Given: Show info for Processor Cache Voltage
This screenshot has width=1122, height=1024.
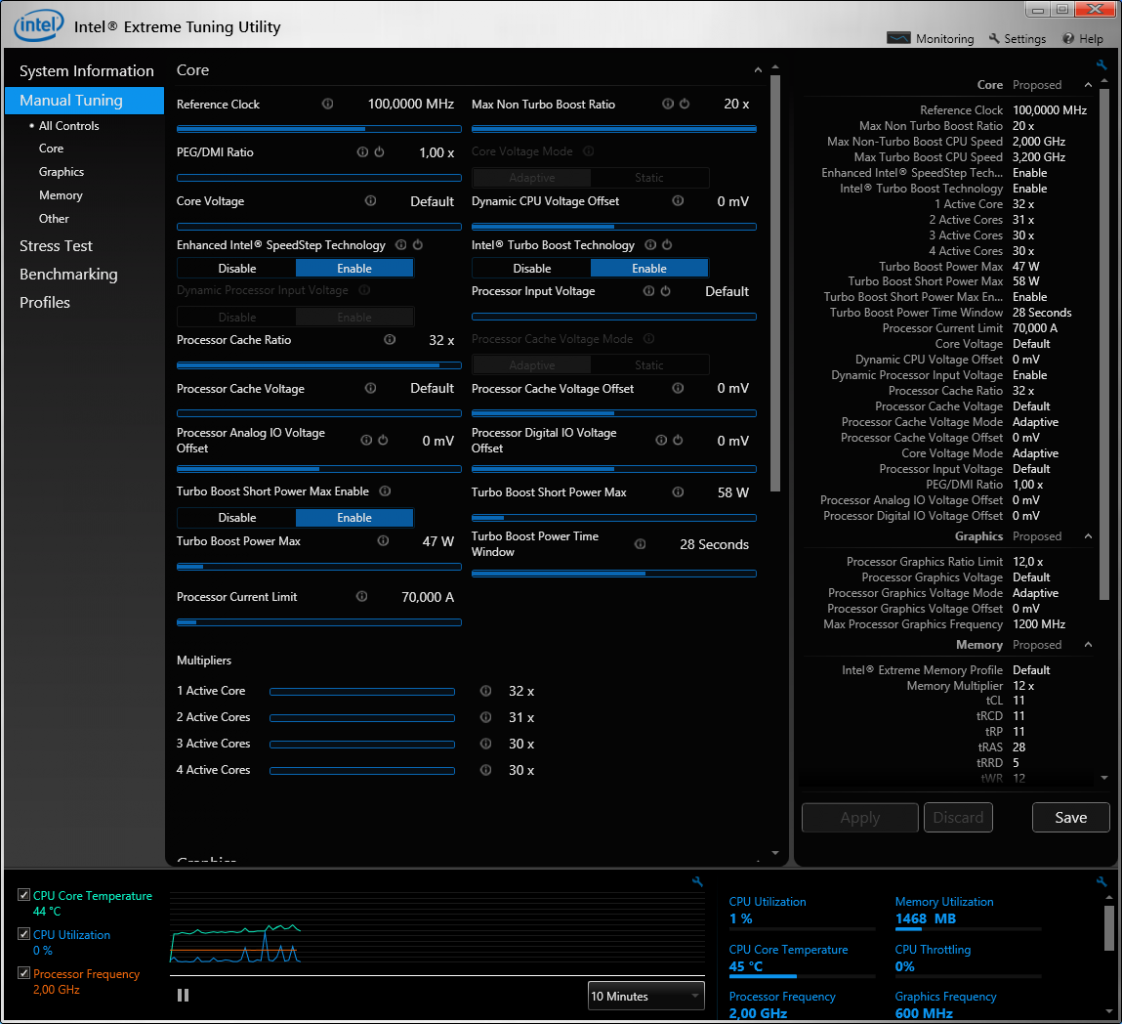Looking at the screenshot, I should click(370, 389).
